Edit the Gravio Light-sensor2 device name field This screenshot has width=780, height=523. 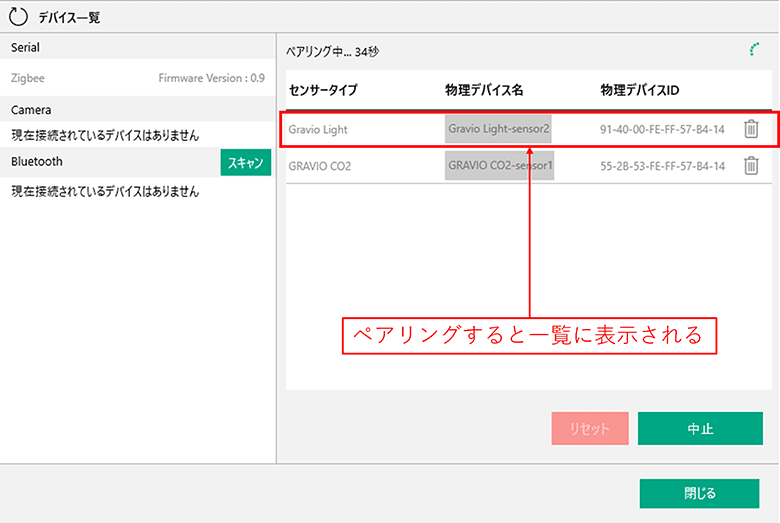pyautogui.click(x=498, y=129)
